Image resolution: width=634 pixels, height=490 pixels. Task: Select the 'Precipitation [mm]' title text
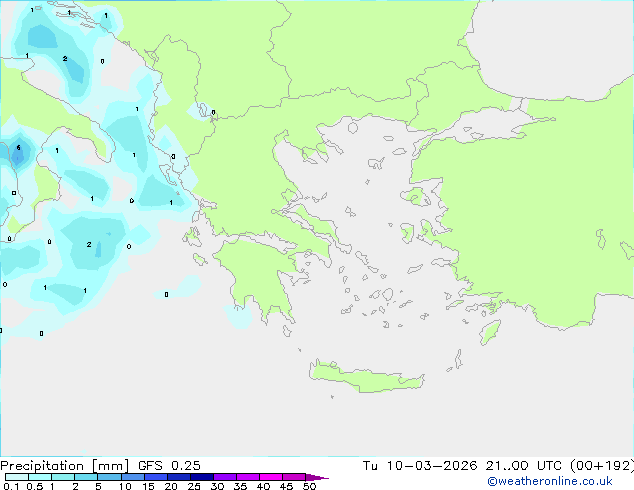[x=65, y=466]
